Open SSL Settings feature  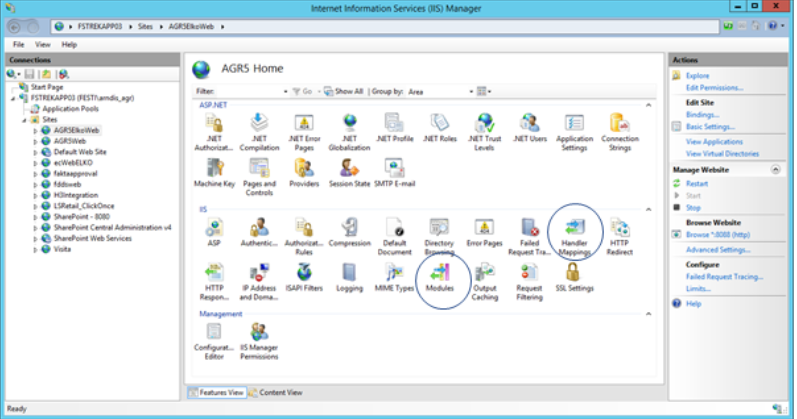click(x=574, y=278)
